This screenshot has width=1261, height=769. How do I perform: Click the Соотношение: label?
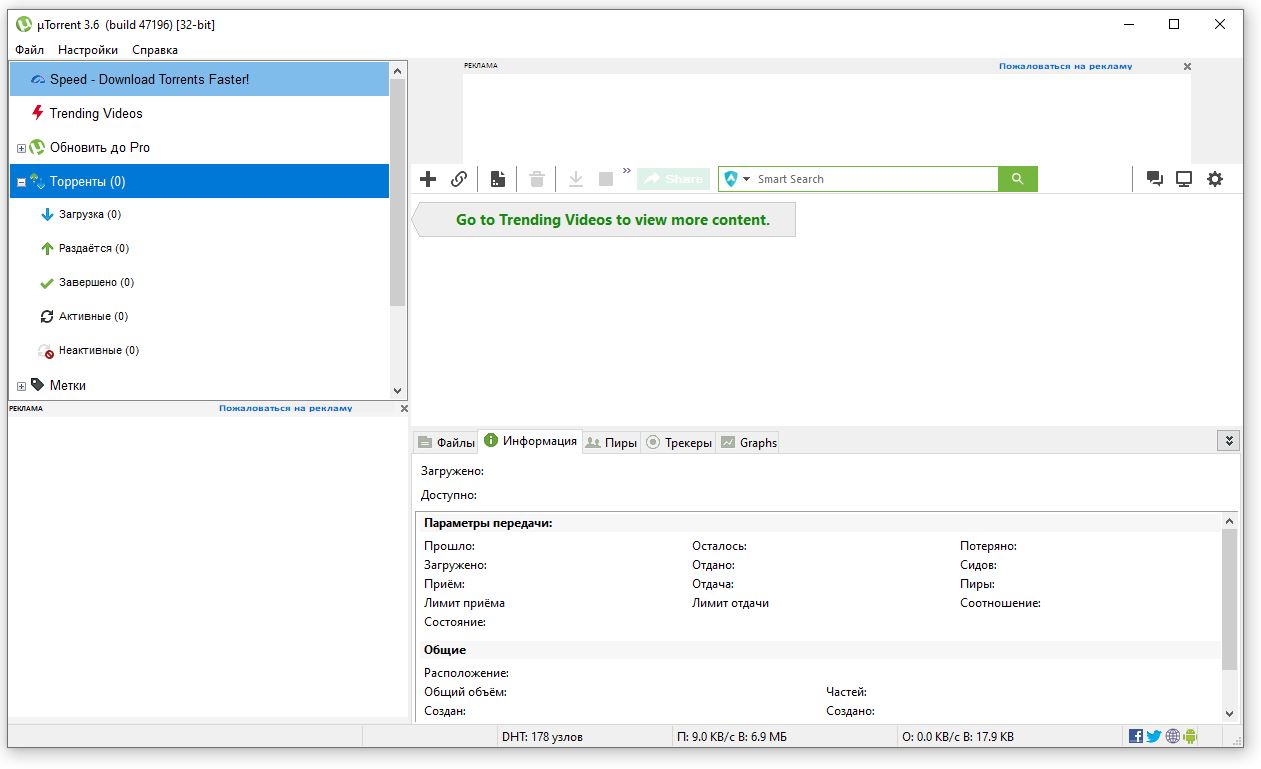click(1000, 603)
